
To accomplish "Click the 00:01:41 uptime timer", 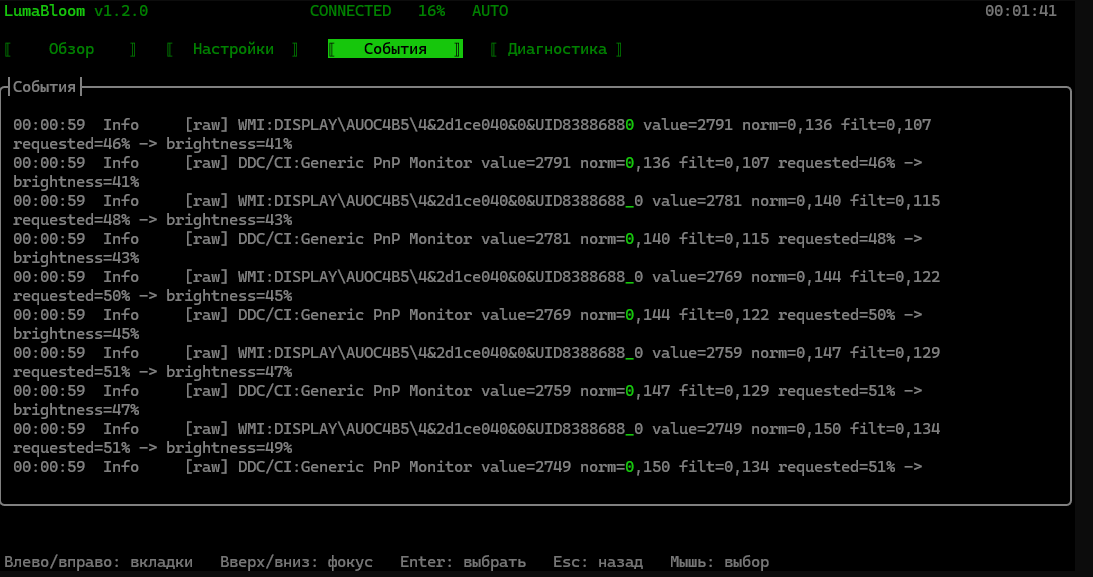I will pyautogui.click(x=1021, y=11).
